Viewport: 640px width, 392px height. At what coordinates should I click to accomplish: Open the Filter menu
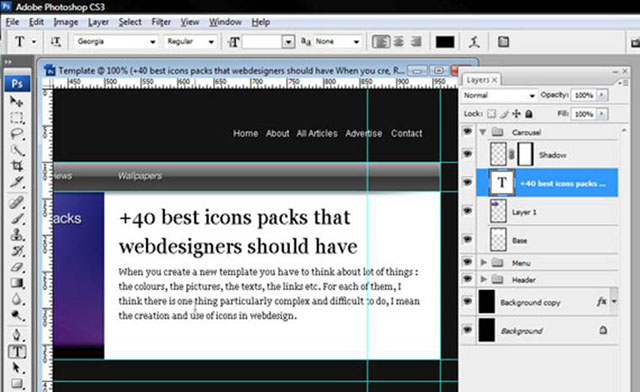(161, 22)
